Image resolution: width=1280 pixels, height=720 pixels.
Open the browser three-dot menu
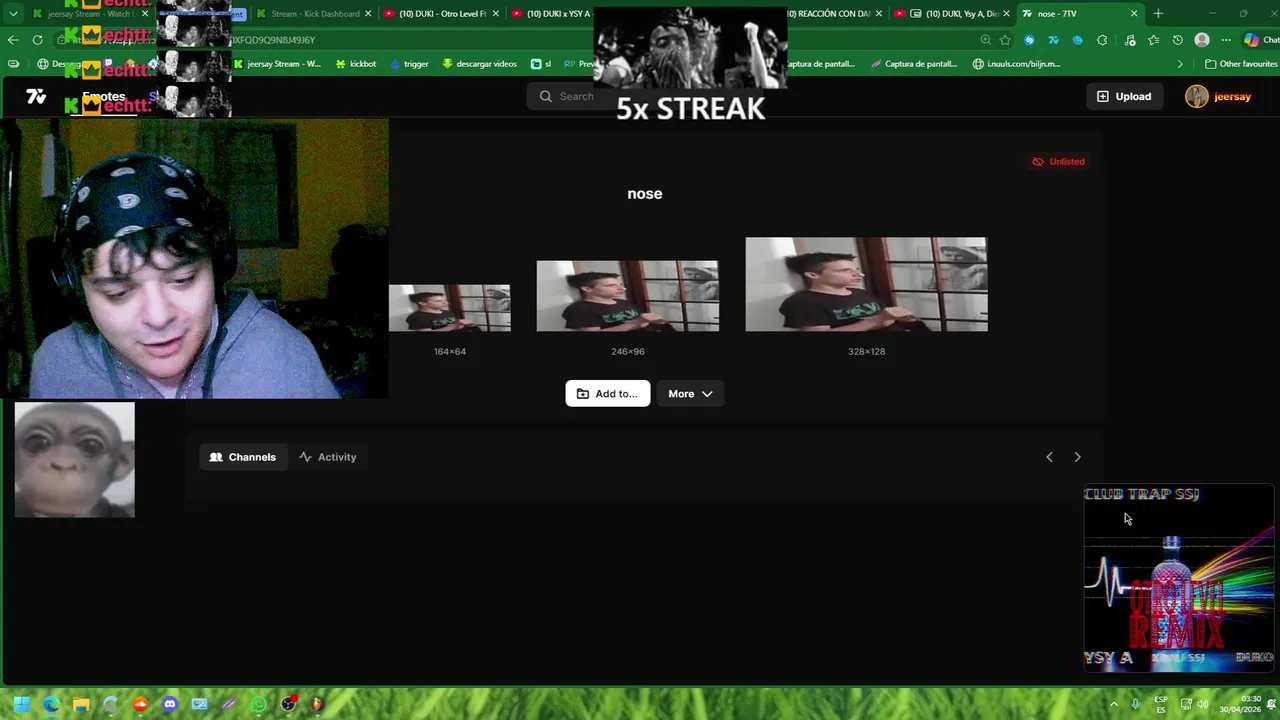[1226, 40]
